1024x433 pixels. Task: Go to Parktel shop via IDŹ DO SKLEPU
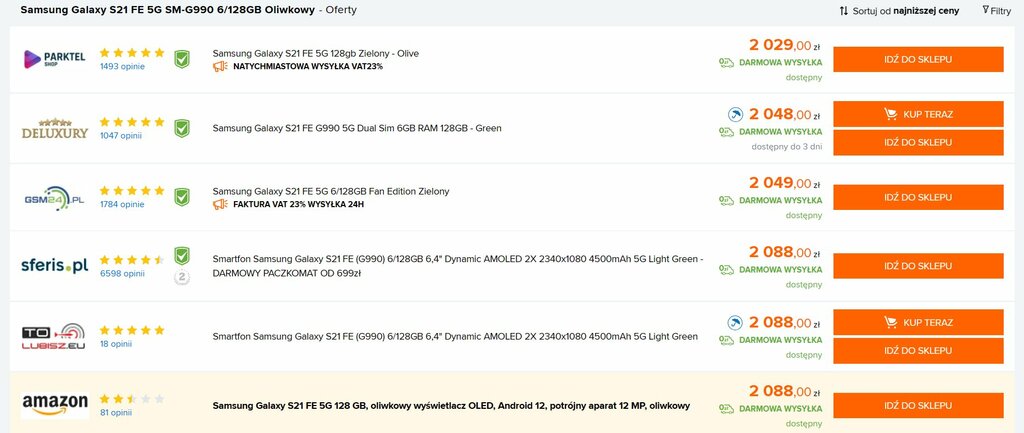coord(918,59)
